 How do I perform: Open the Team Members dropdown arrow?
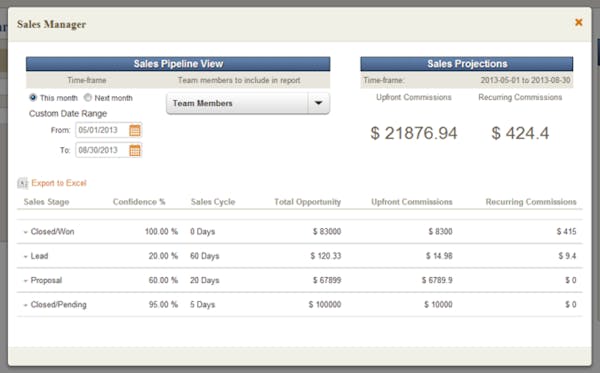pos(318,103)
